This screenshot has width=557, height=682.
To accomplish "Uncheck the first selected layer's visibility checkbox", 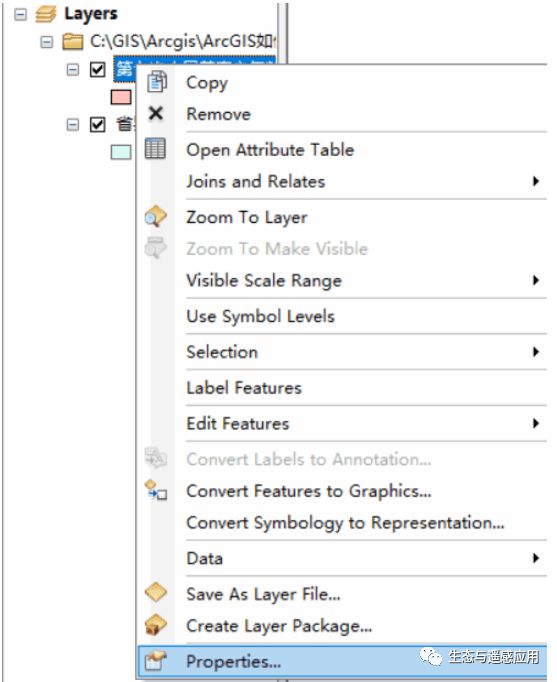I will point(97,69).
